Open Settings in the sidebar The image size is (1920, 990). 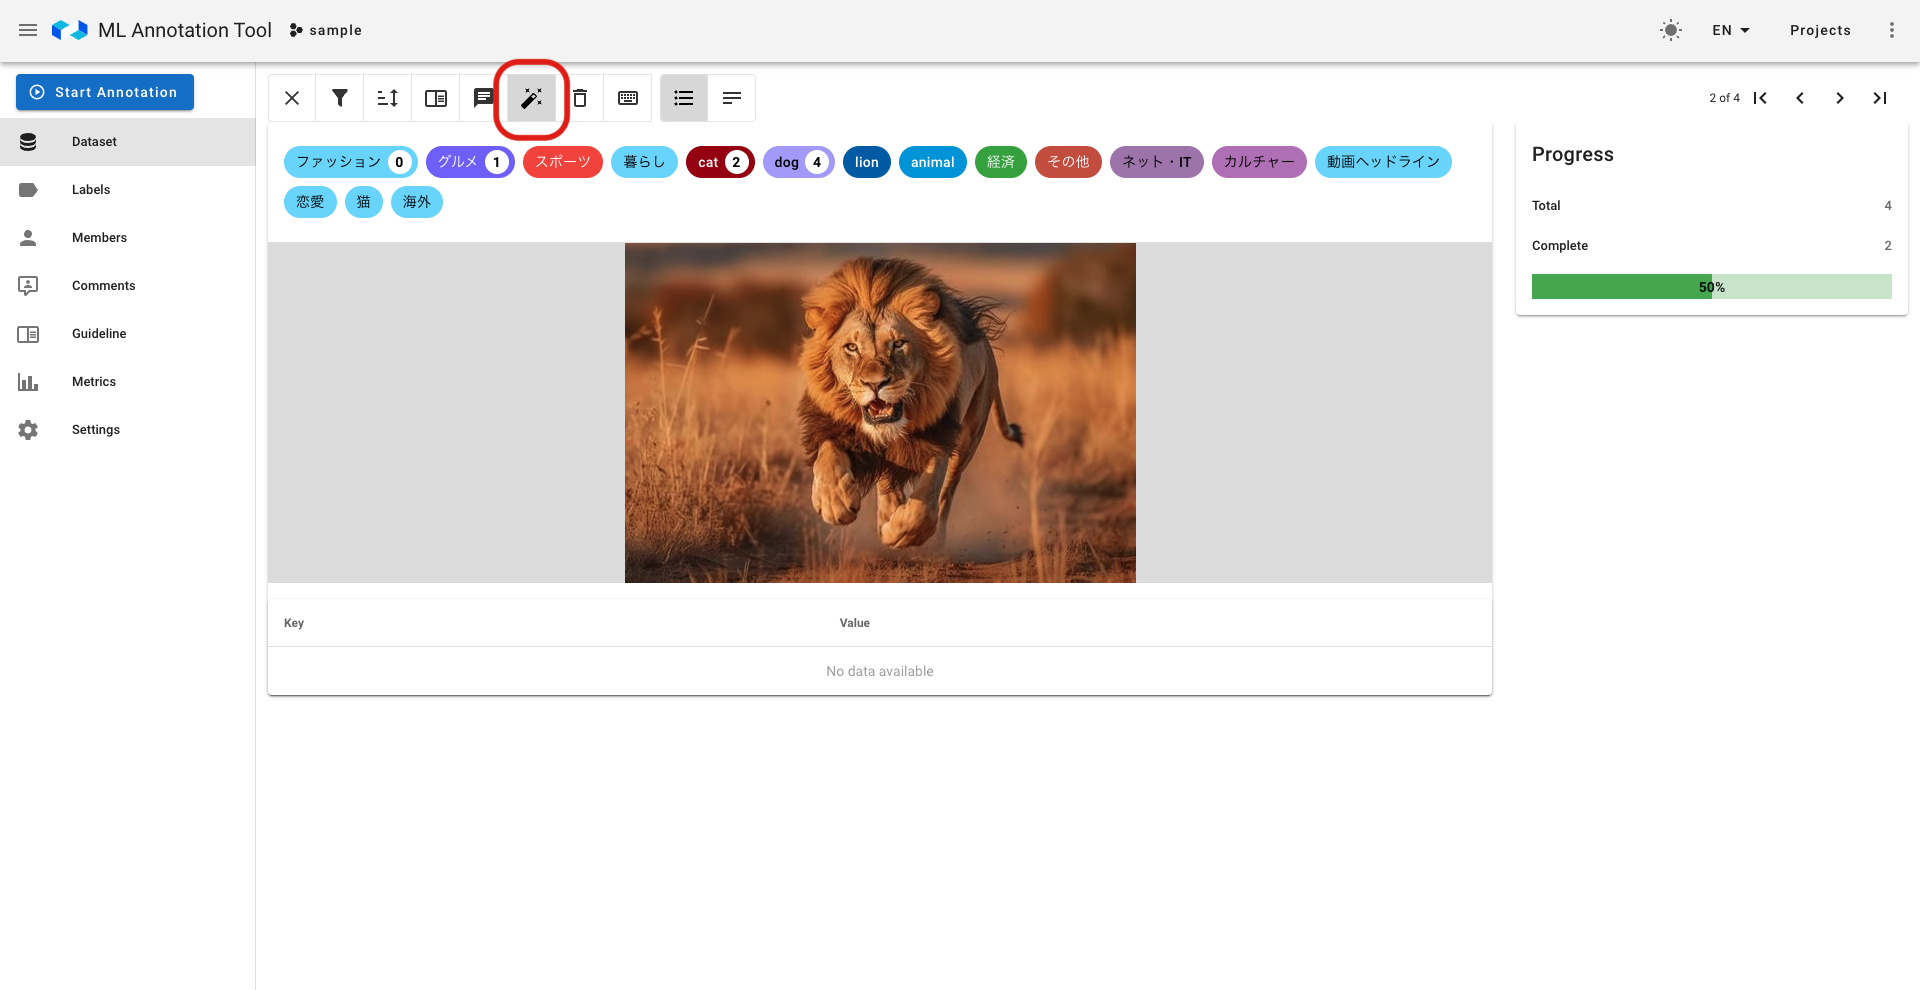click(128, 430)
